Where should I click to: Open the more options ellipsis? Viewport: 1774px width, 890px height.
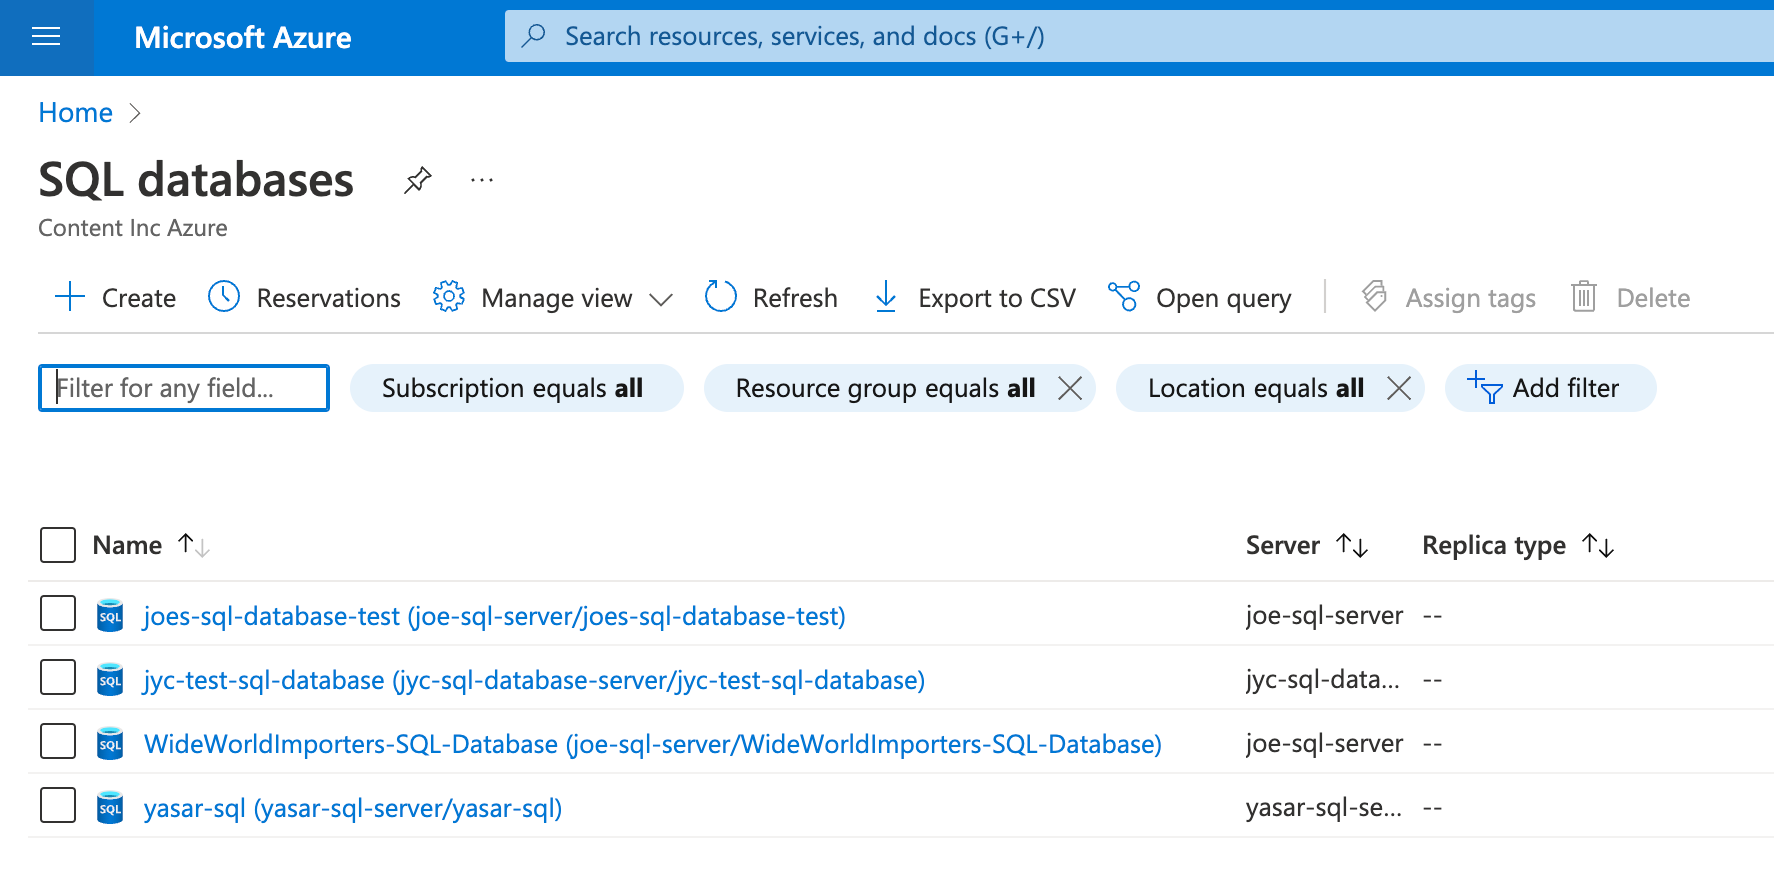point(482,180)
